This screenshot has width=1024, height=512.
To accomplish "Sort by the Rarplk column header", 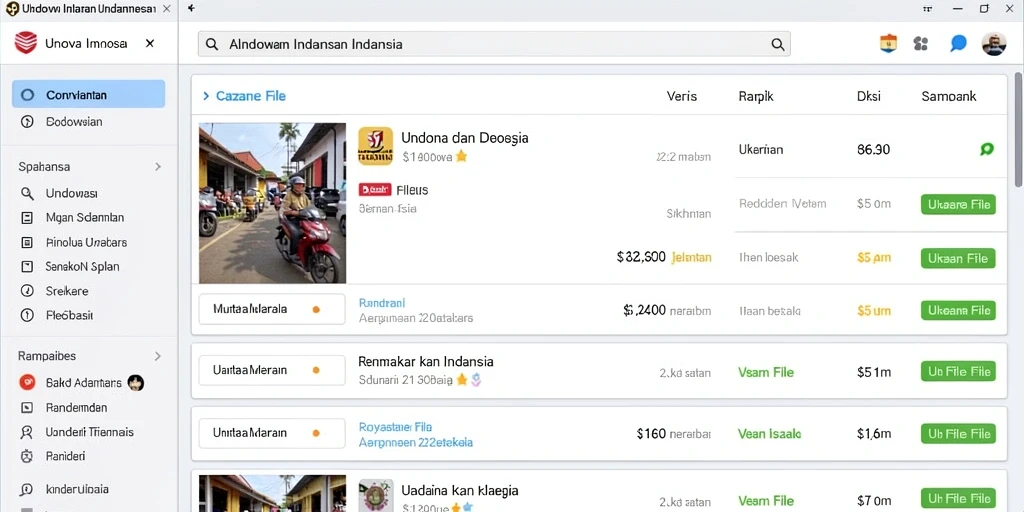I will click(x=756, y=96).
